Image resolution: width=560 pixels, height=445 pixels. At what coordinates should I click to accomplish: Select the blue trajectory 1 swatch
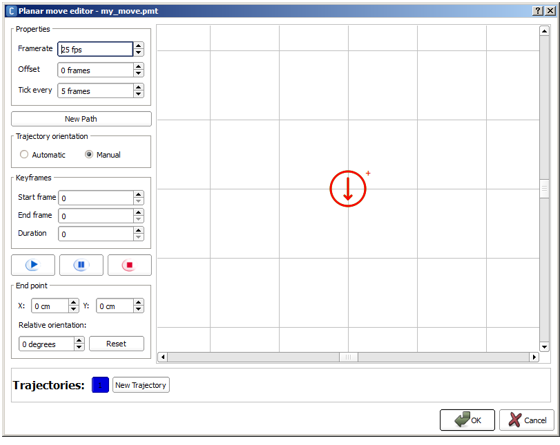click(100, 385)
